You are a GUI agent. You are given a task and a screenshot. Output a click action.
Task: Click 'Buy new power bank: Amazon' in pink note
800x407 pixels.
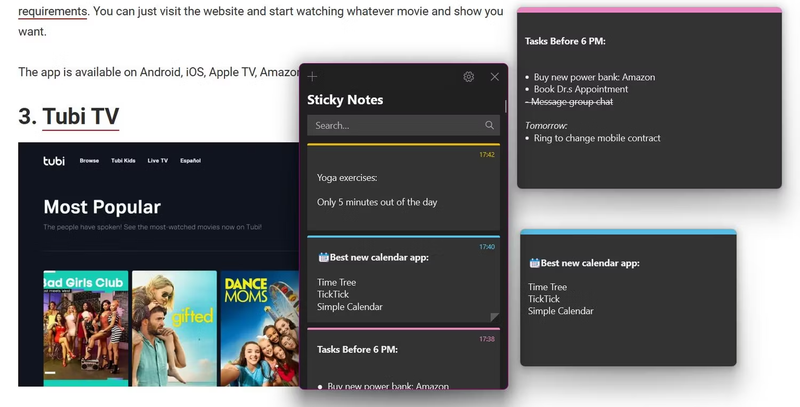coord(594,77)
